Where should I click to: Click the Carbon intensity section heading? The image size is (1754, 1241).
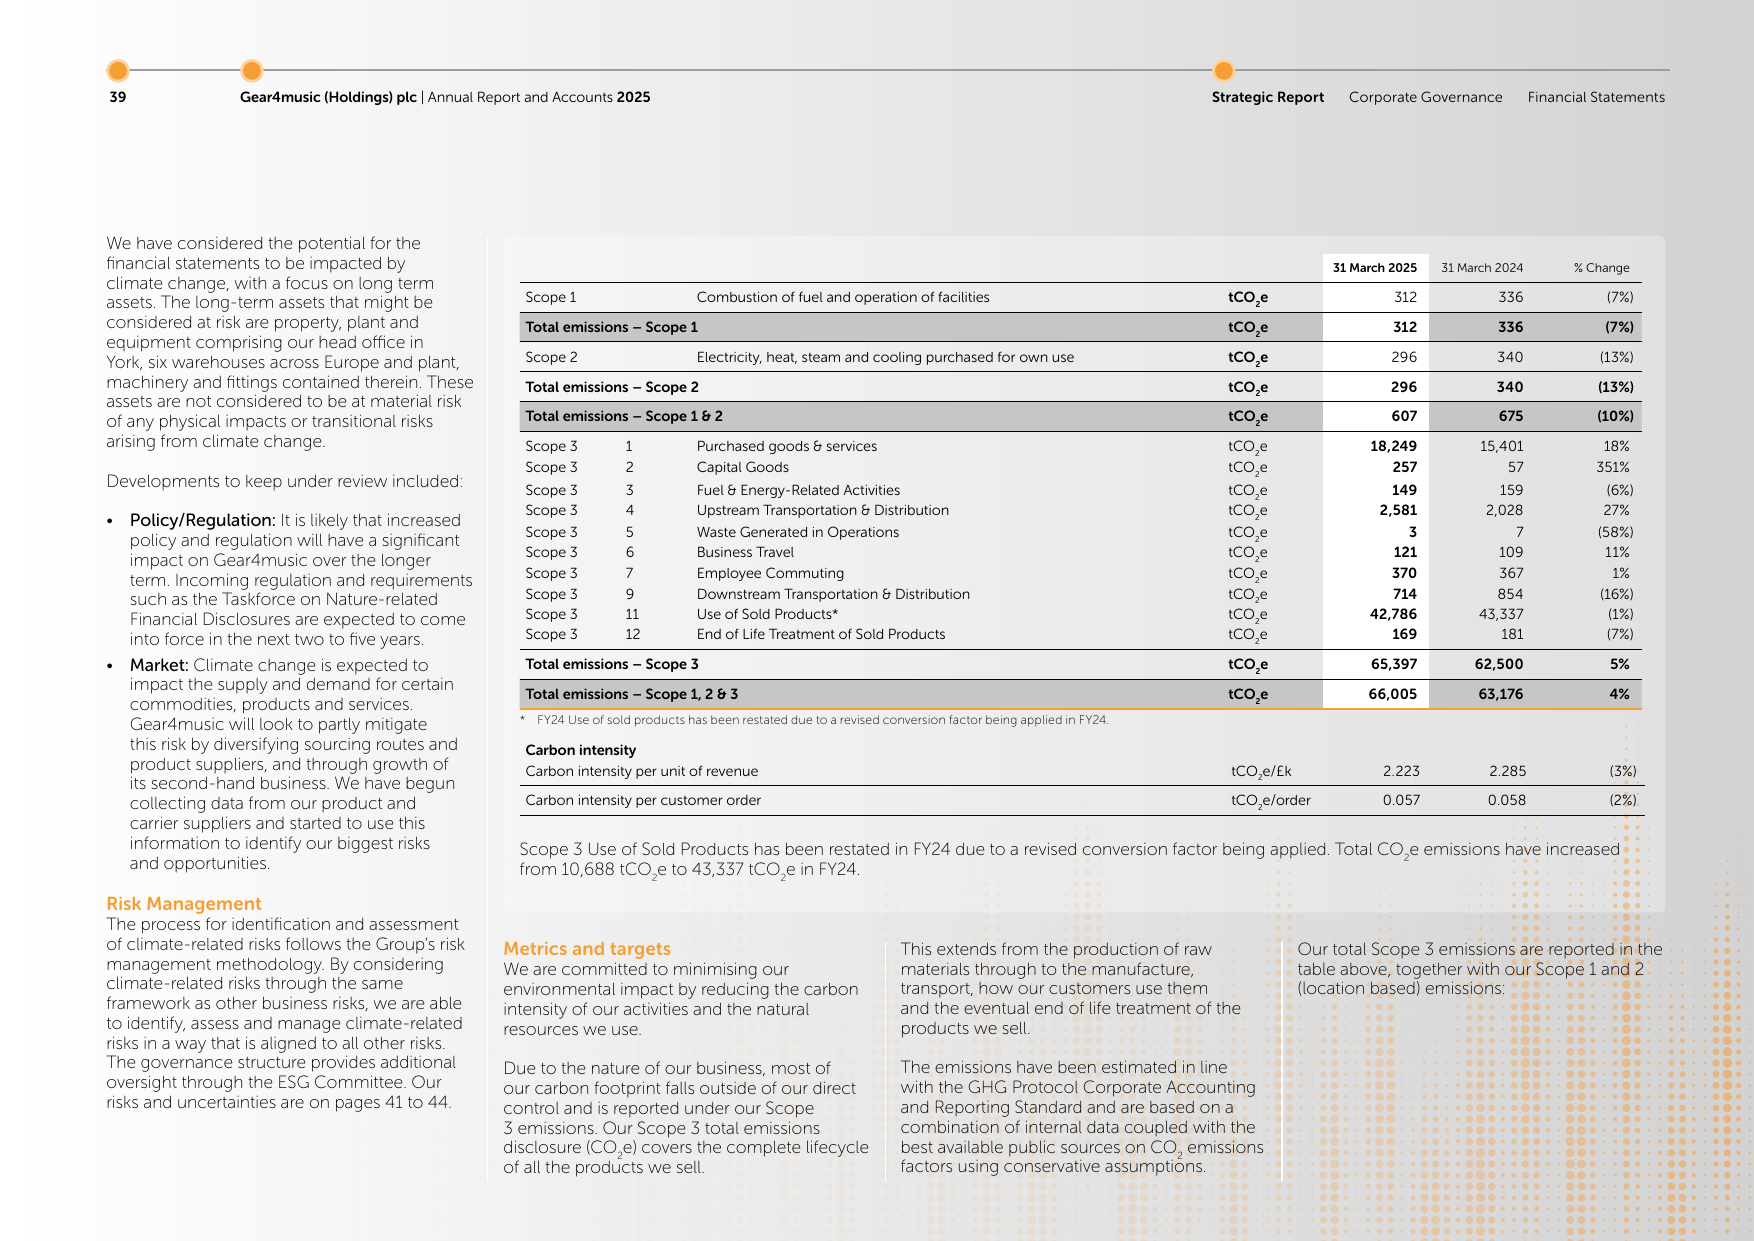coord(581,750)
